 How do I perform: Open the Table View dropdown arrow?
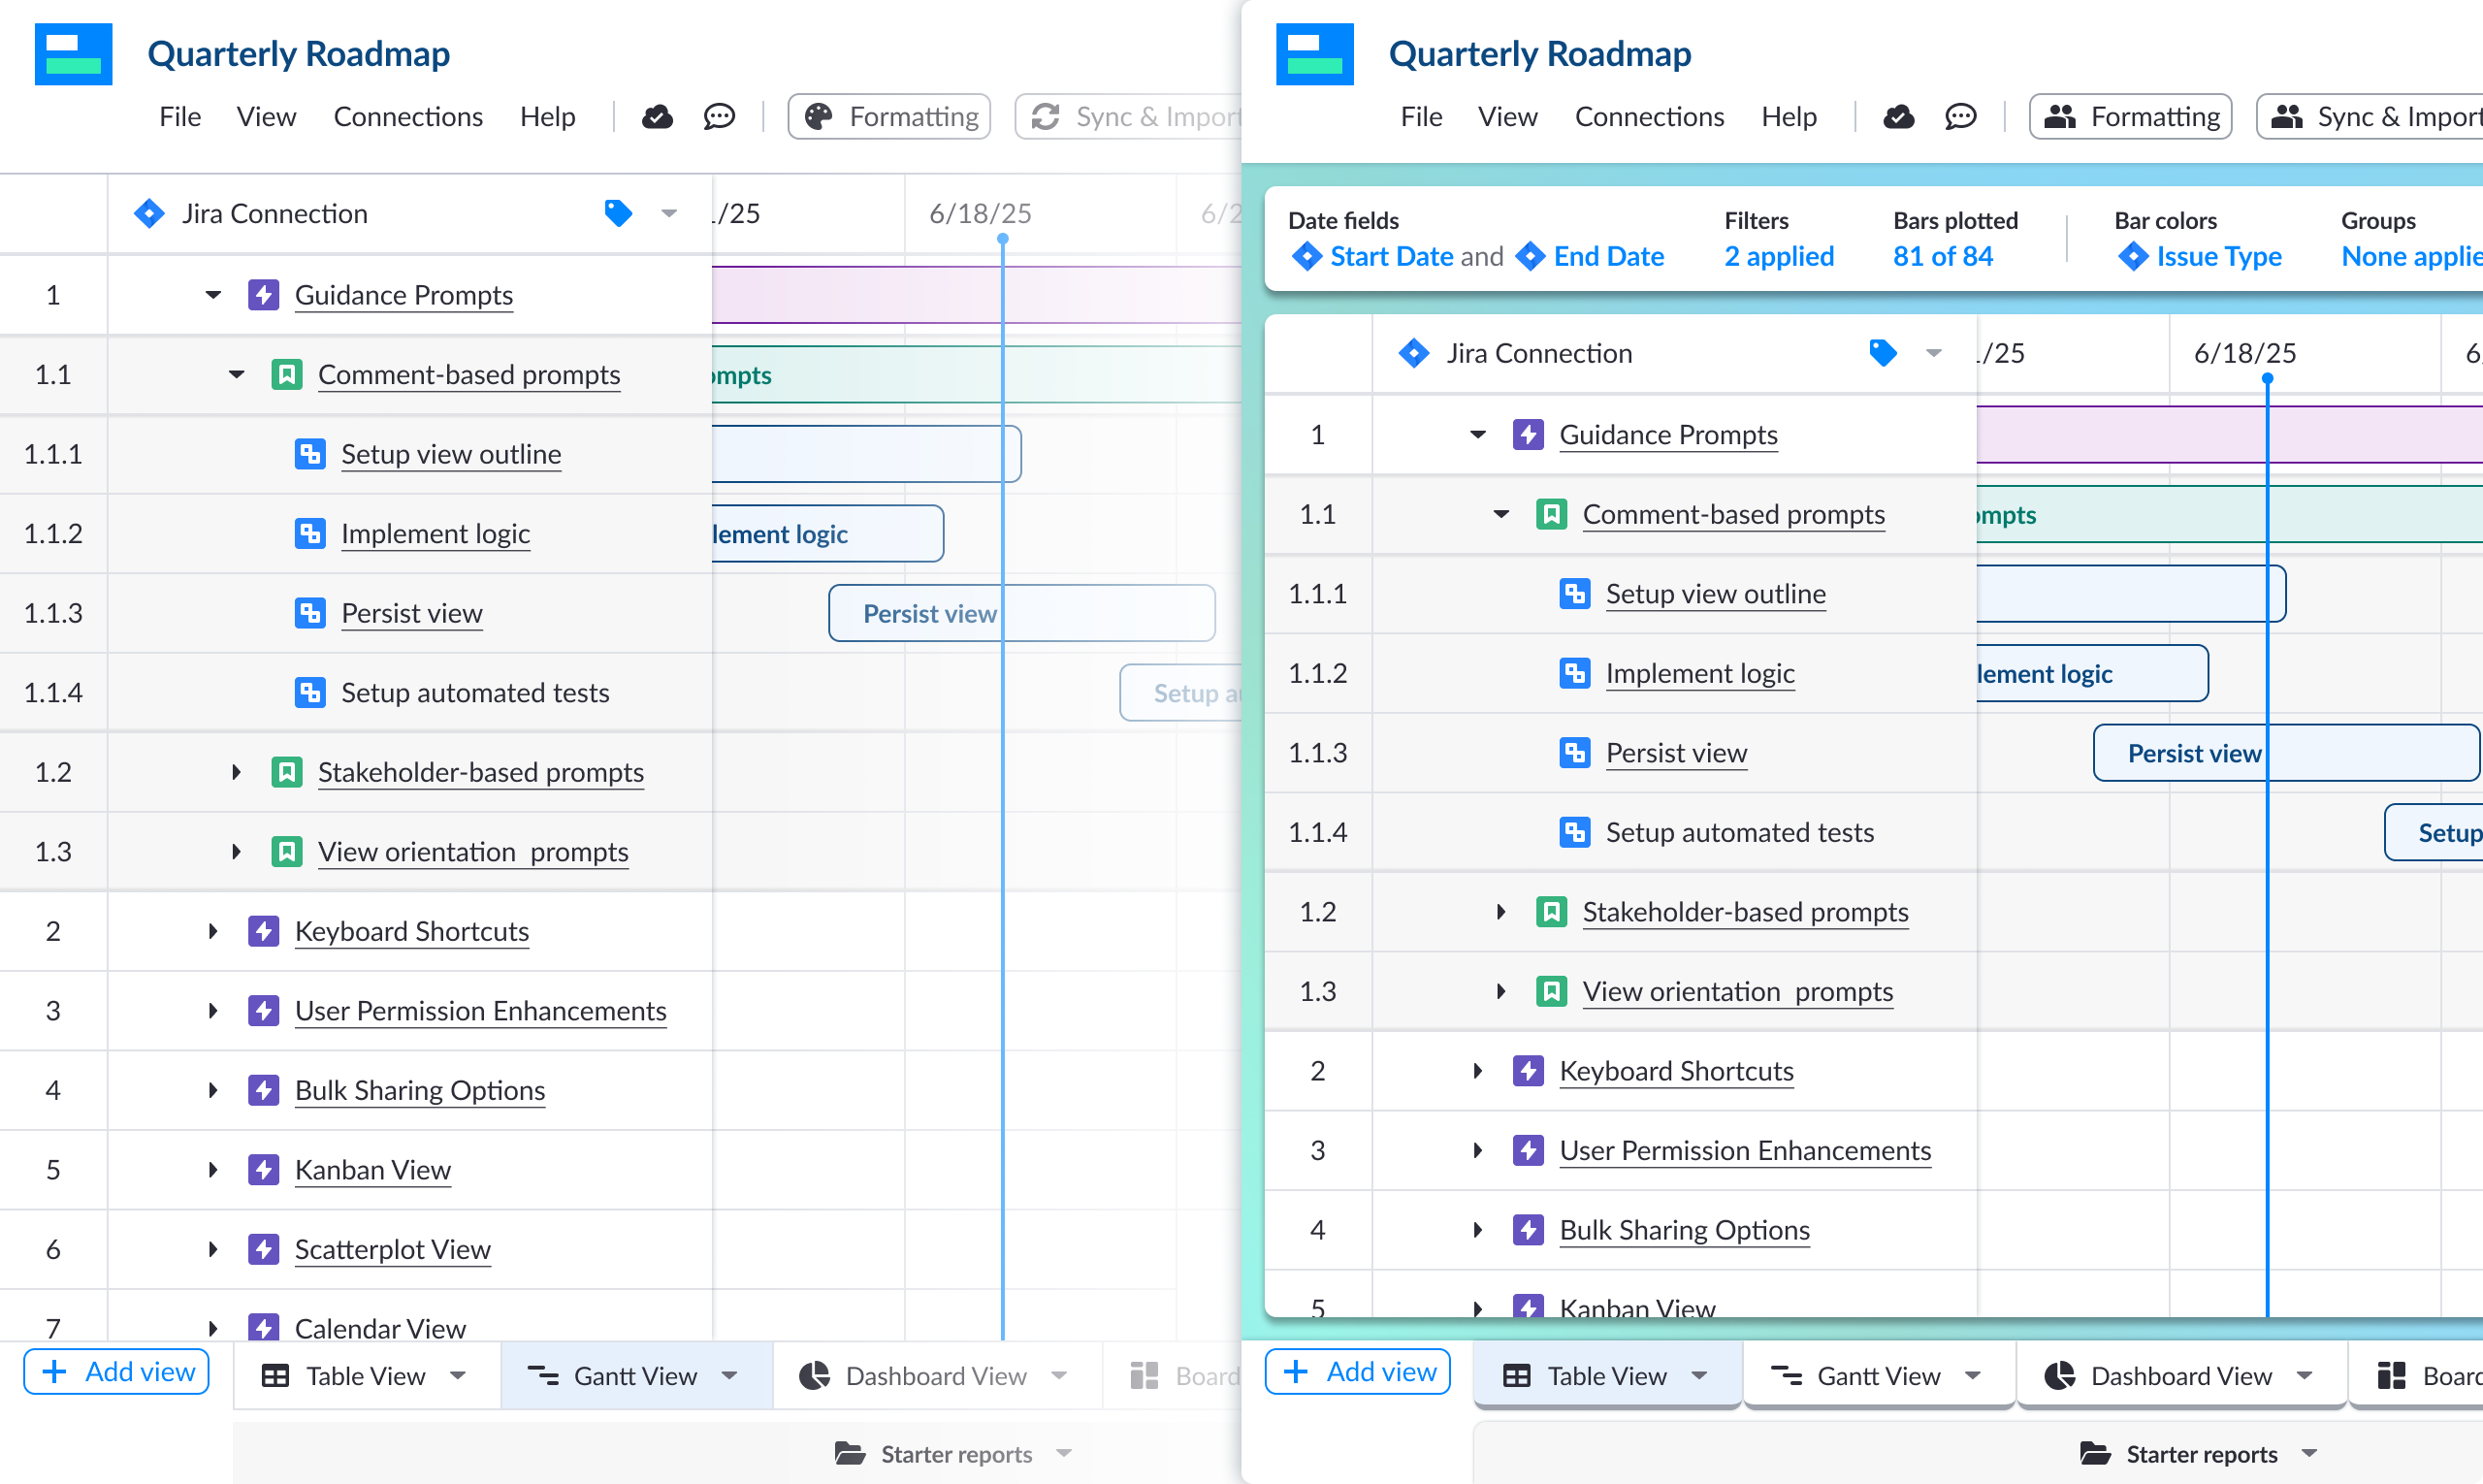[460, 1375]
